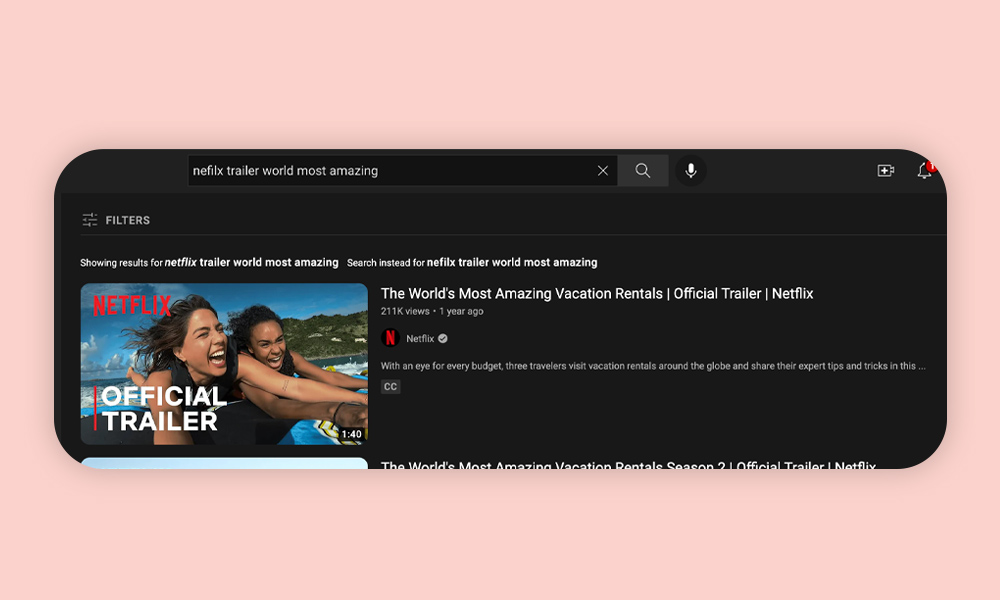The image size is (1000, 600).
Task: Open the FILTERS options
Action: pos(116,220)
